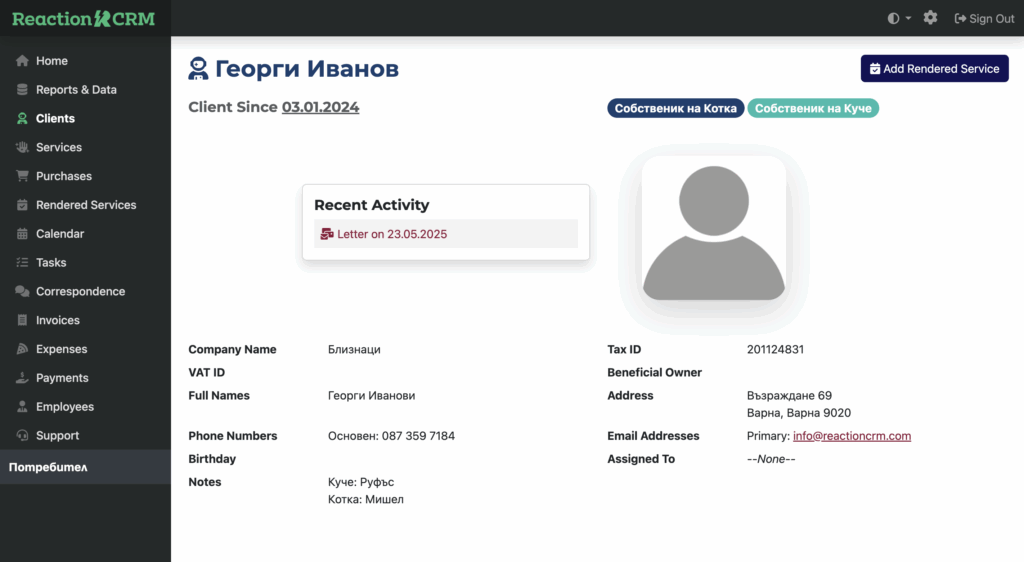
Task: Open the theme mode dropdown
Action: pos(899,18)
